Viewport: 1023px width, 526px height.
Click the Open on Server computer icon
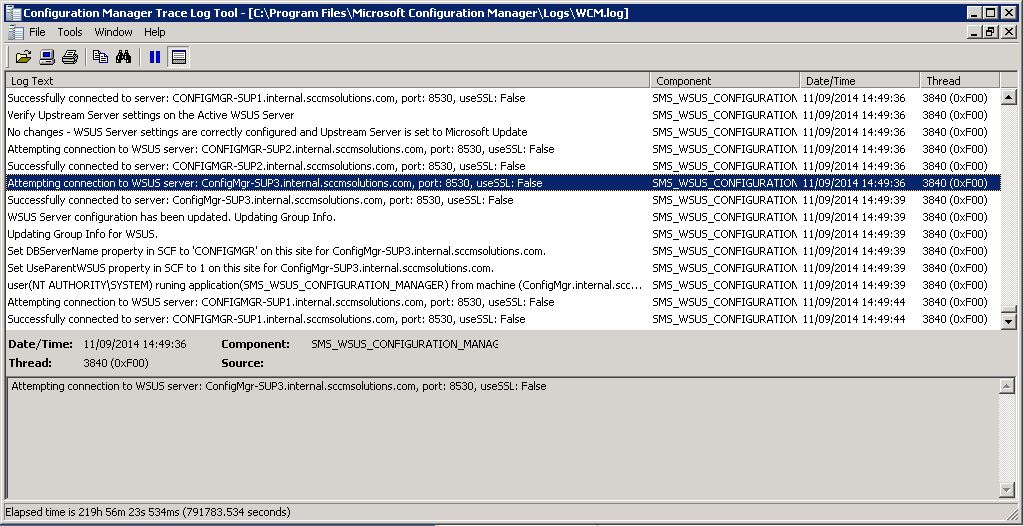coord(47,57)
